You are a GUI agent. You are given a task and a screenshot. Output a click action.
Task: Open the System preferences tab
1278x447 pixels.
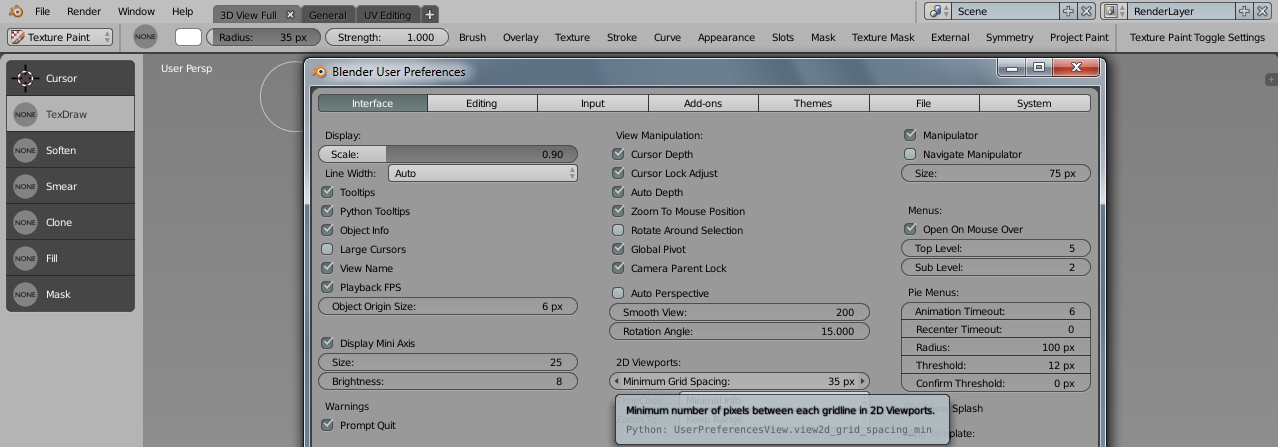(x=1034, y=103)
